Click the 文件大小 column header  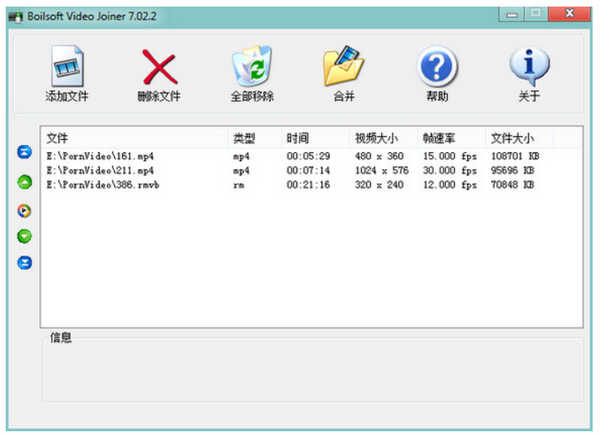[x=520, y=138]
